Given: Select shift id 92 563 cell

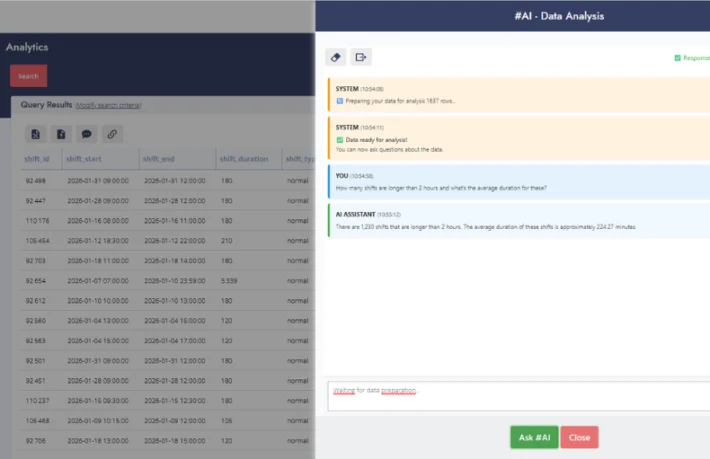Looking at the screenshot, I should click(x=36, y=341).
